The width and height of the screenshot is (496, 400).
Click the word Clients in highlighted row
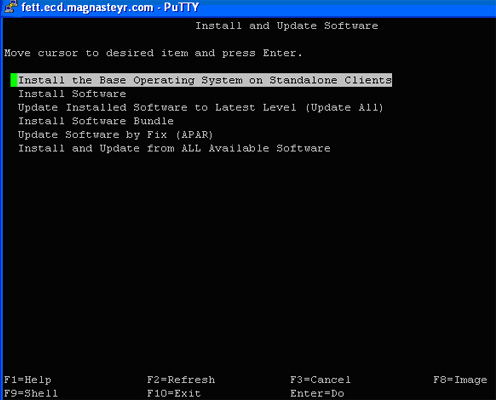368,80
